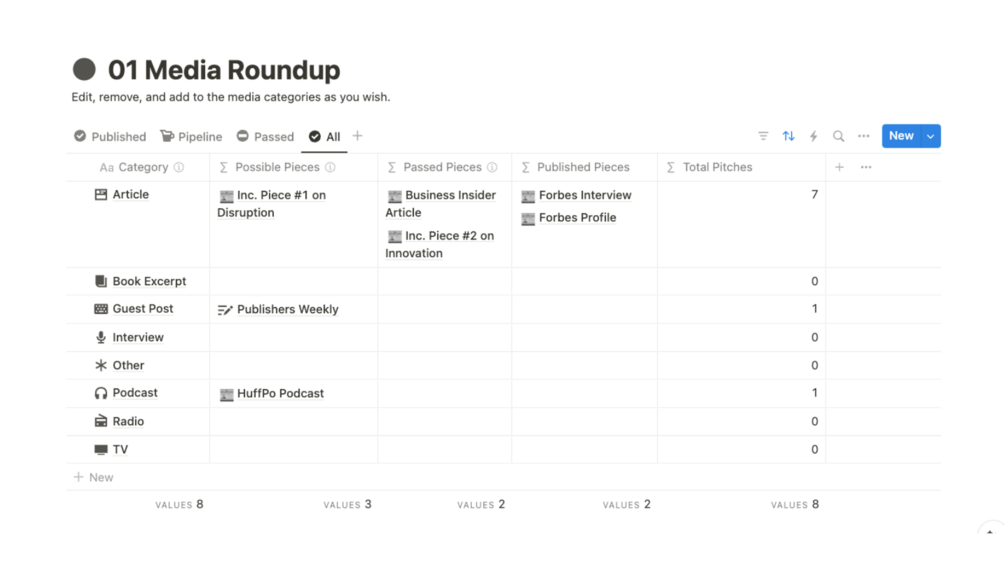This screenshot has height=566, width=1005.
Task: Add a new database view
Action: coord(357,136)
